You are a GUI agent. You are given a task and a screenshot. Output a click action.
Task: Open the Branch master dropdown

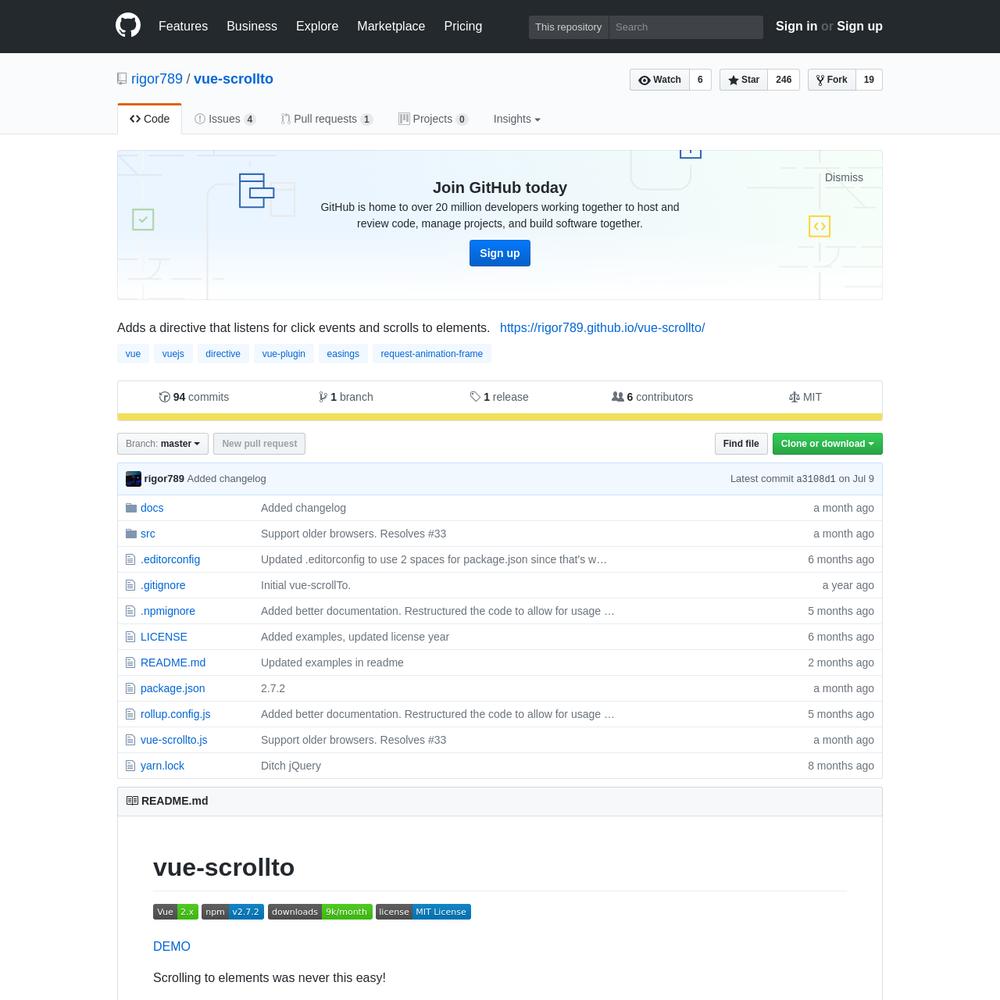tap(163, 444)
